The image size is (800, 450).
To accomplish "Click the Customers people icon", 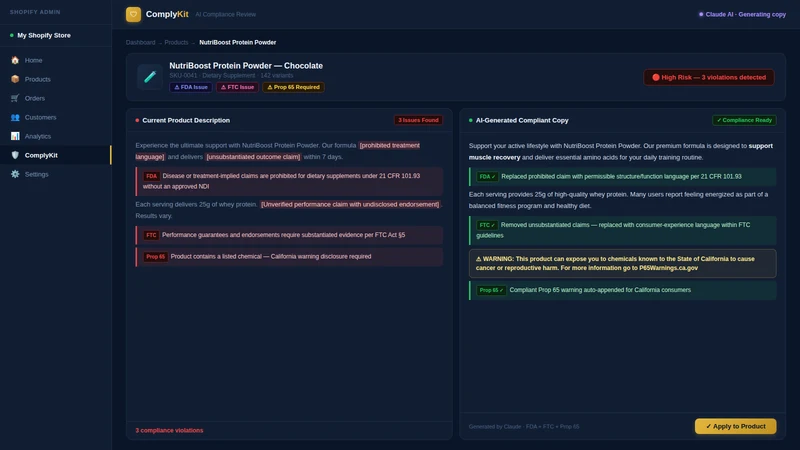I will pyautogui.click(x=15, y=117).
